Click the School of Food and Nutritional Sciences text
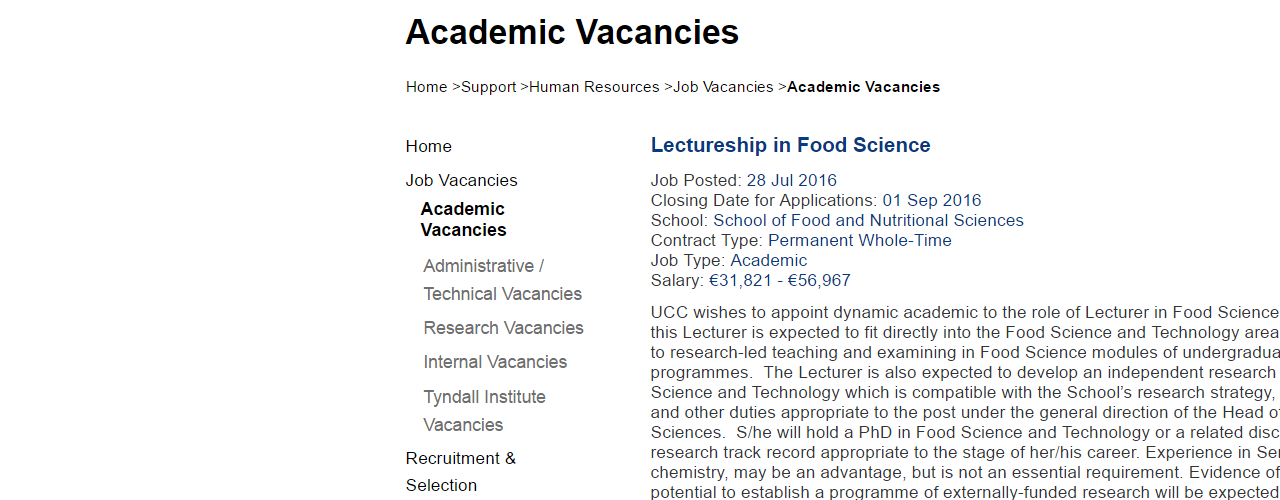 (868, 220)
